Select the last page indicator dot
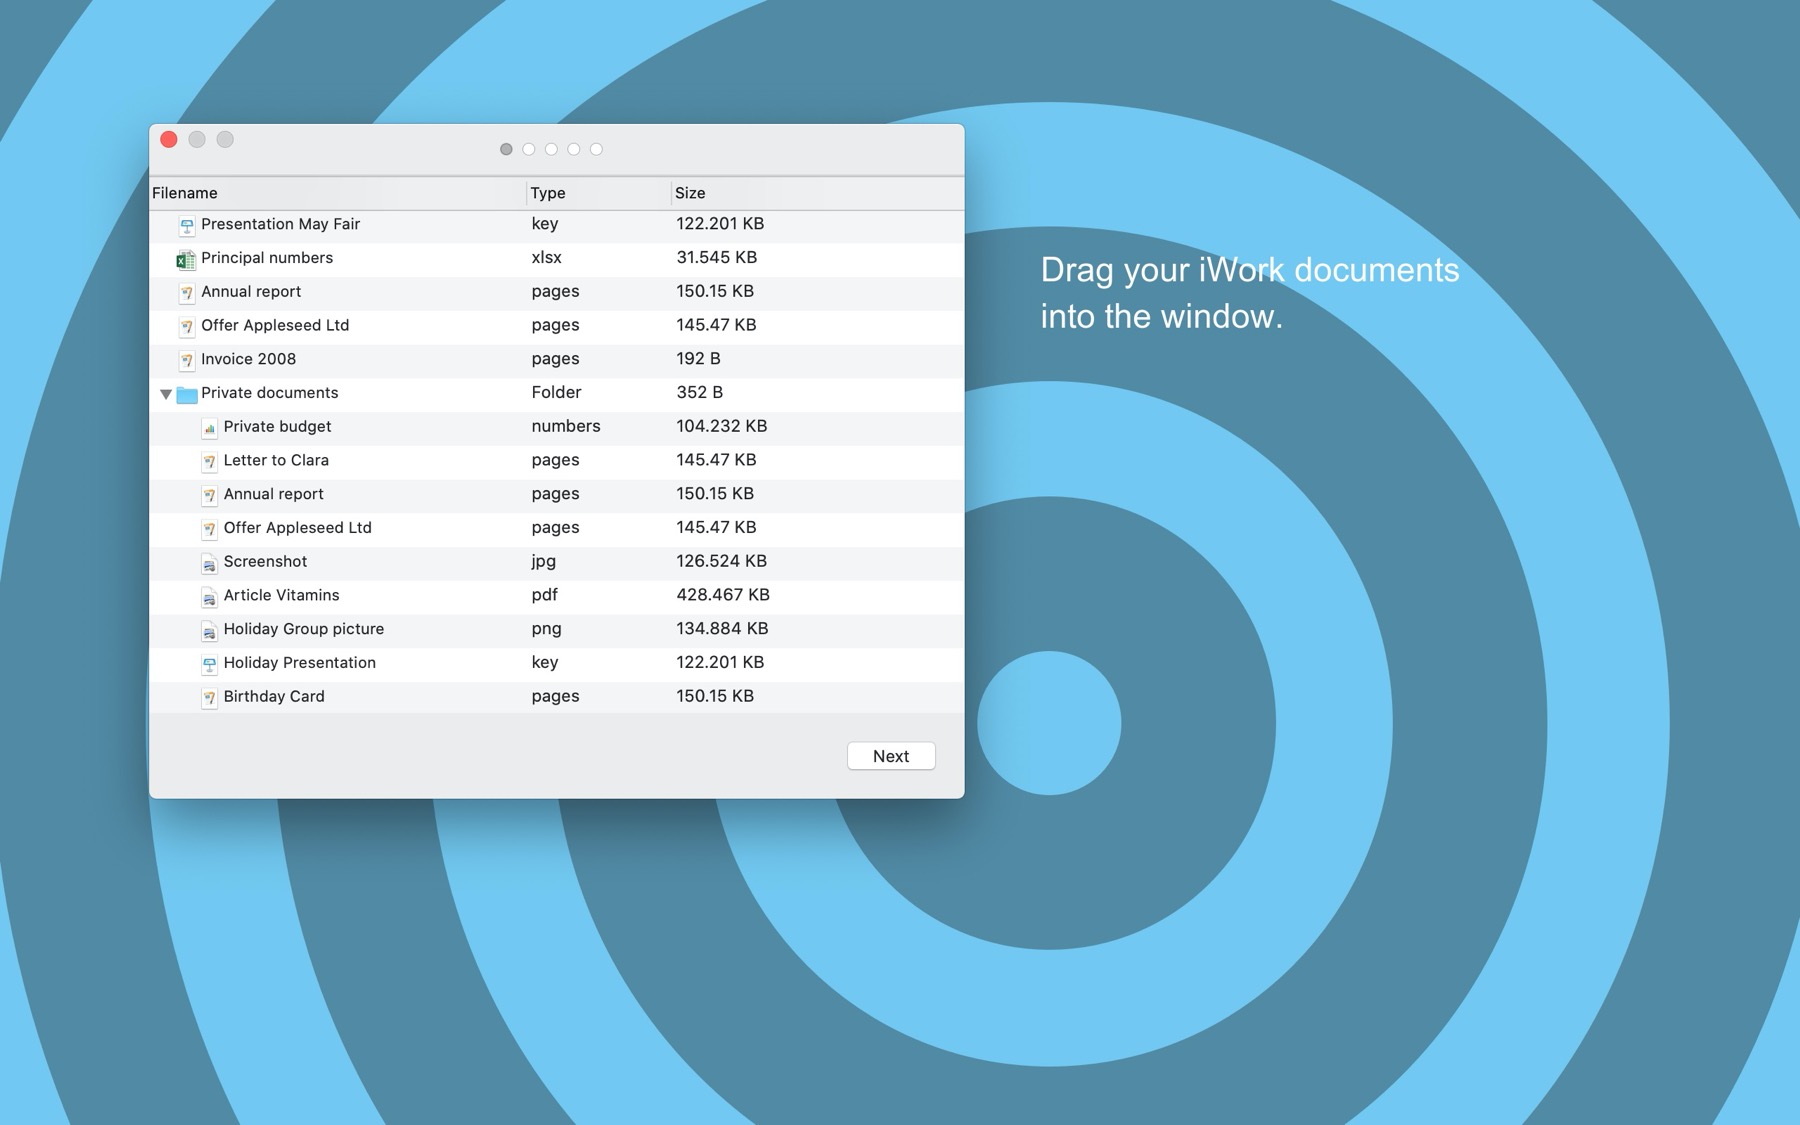 (x=597, y=148)
